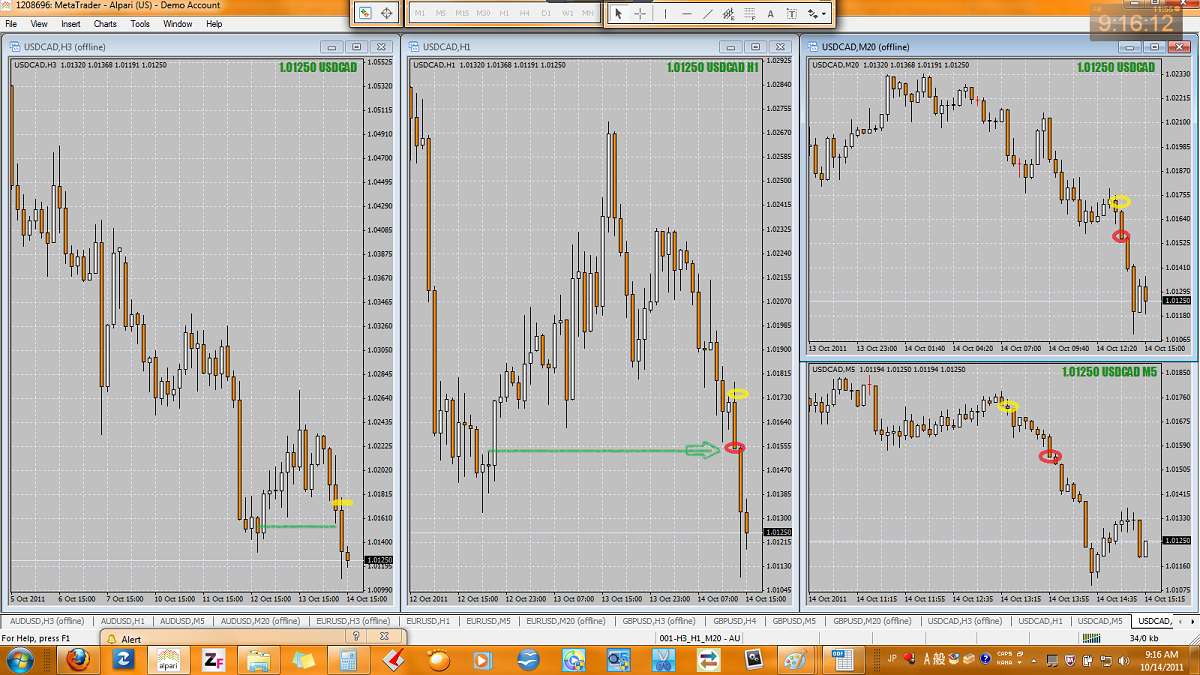This screenshot has height=675, width=1200.
Task: Click the 001-H3_H1_M20 profile in status bar
Action: (700, 637)
